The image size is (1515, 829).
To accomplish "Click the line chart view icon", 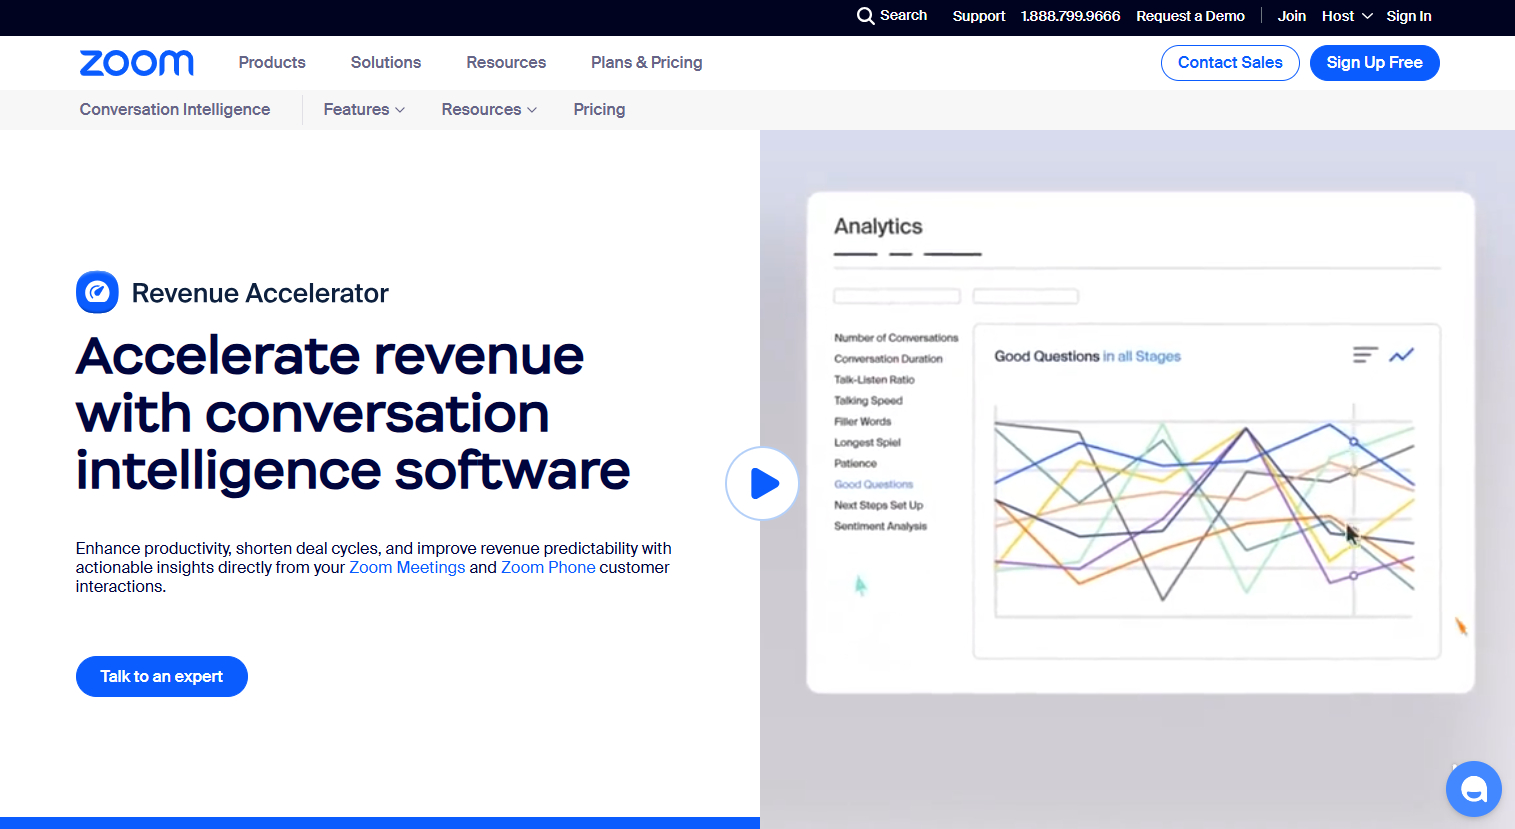I will pyautogui.click(x=1402, y=355).
